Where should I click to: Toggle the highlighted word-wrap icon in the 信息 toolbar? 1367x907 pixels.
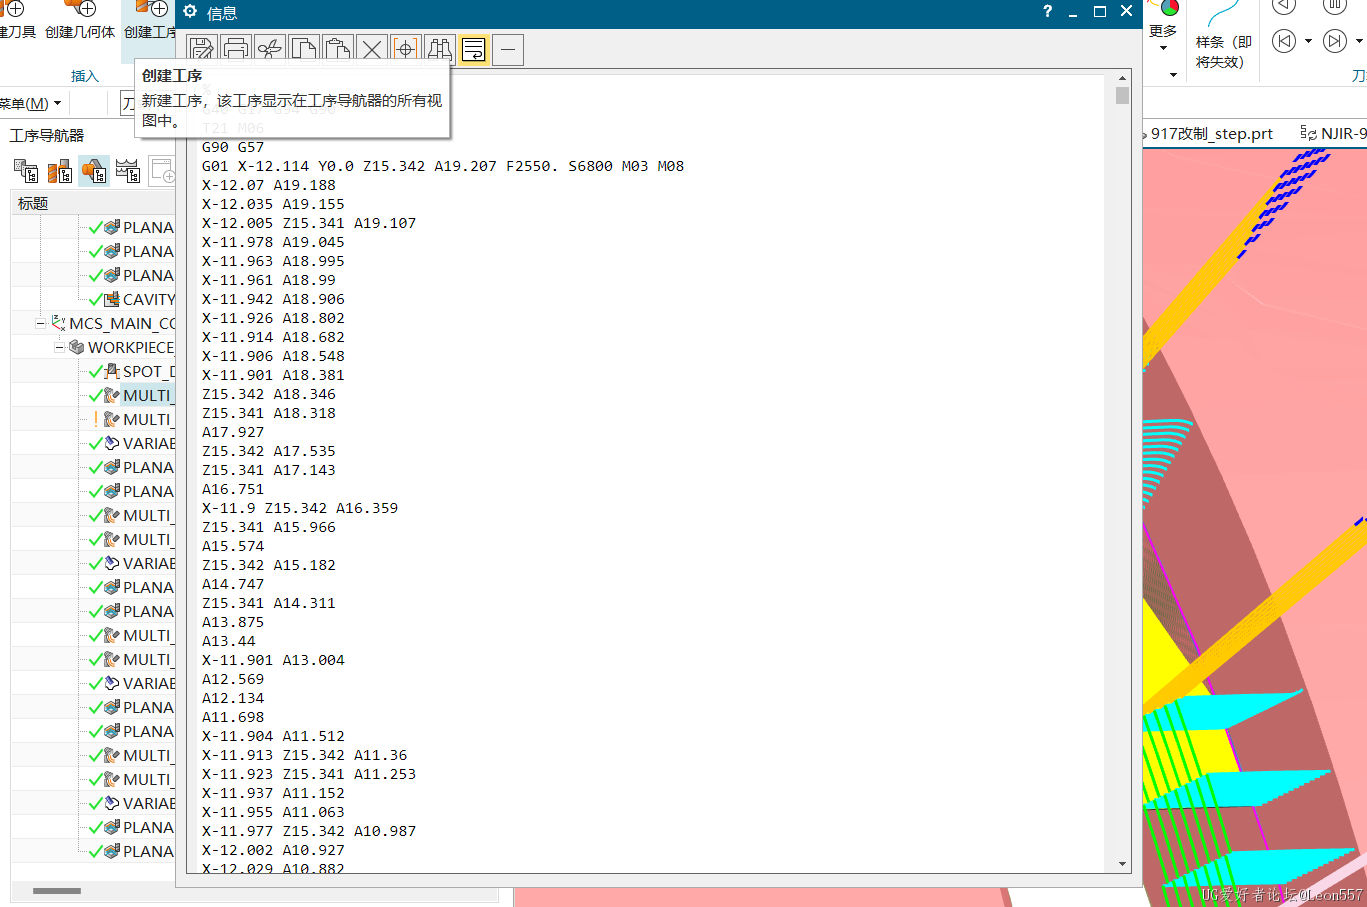pos(473,49)
